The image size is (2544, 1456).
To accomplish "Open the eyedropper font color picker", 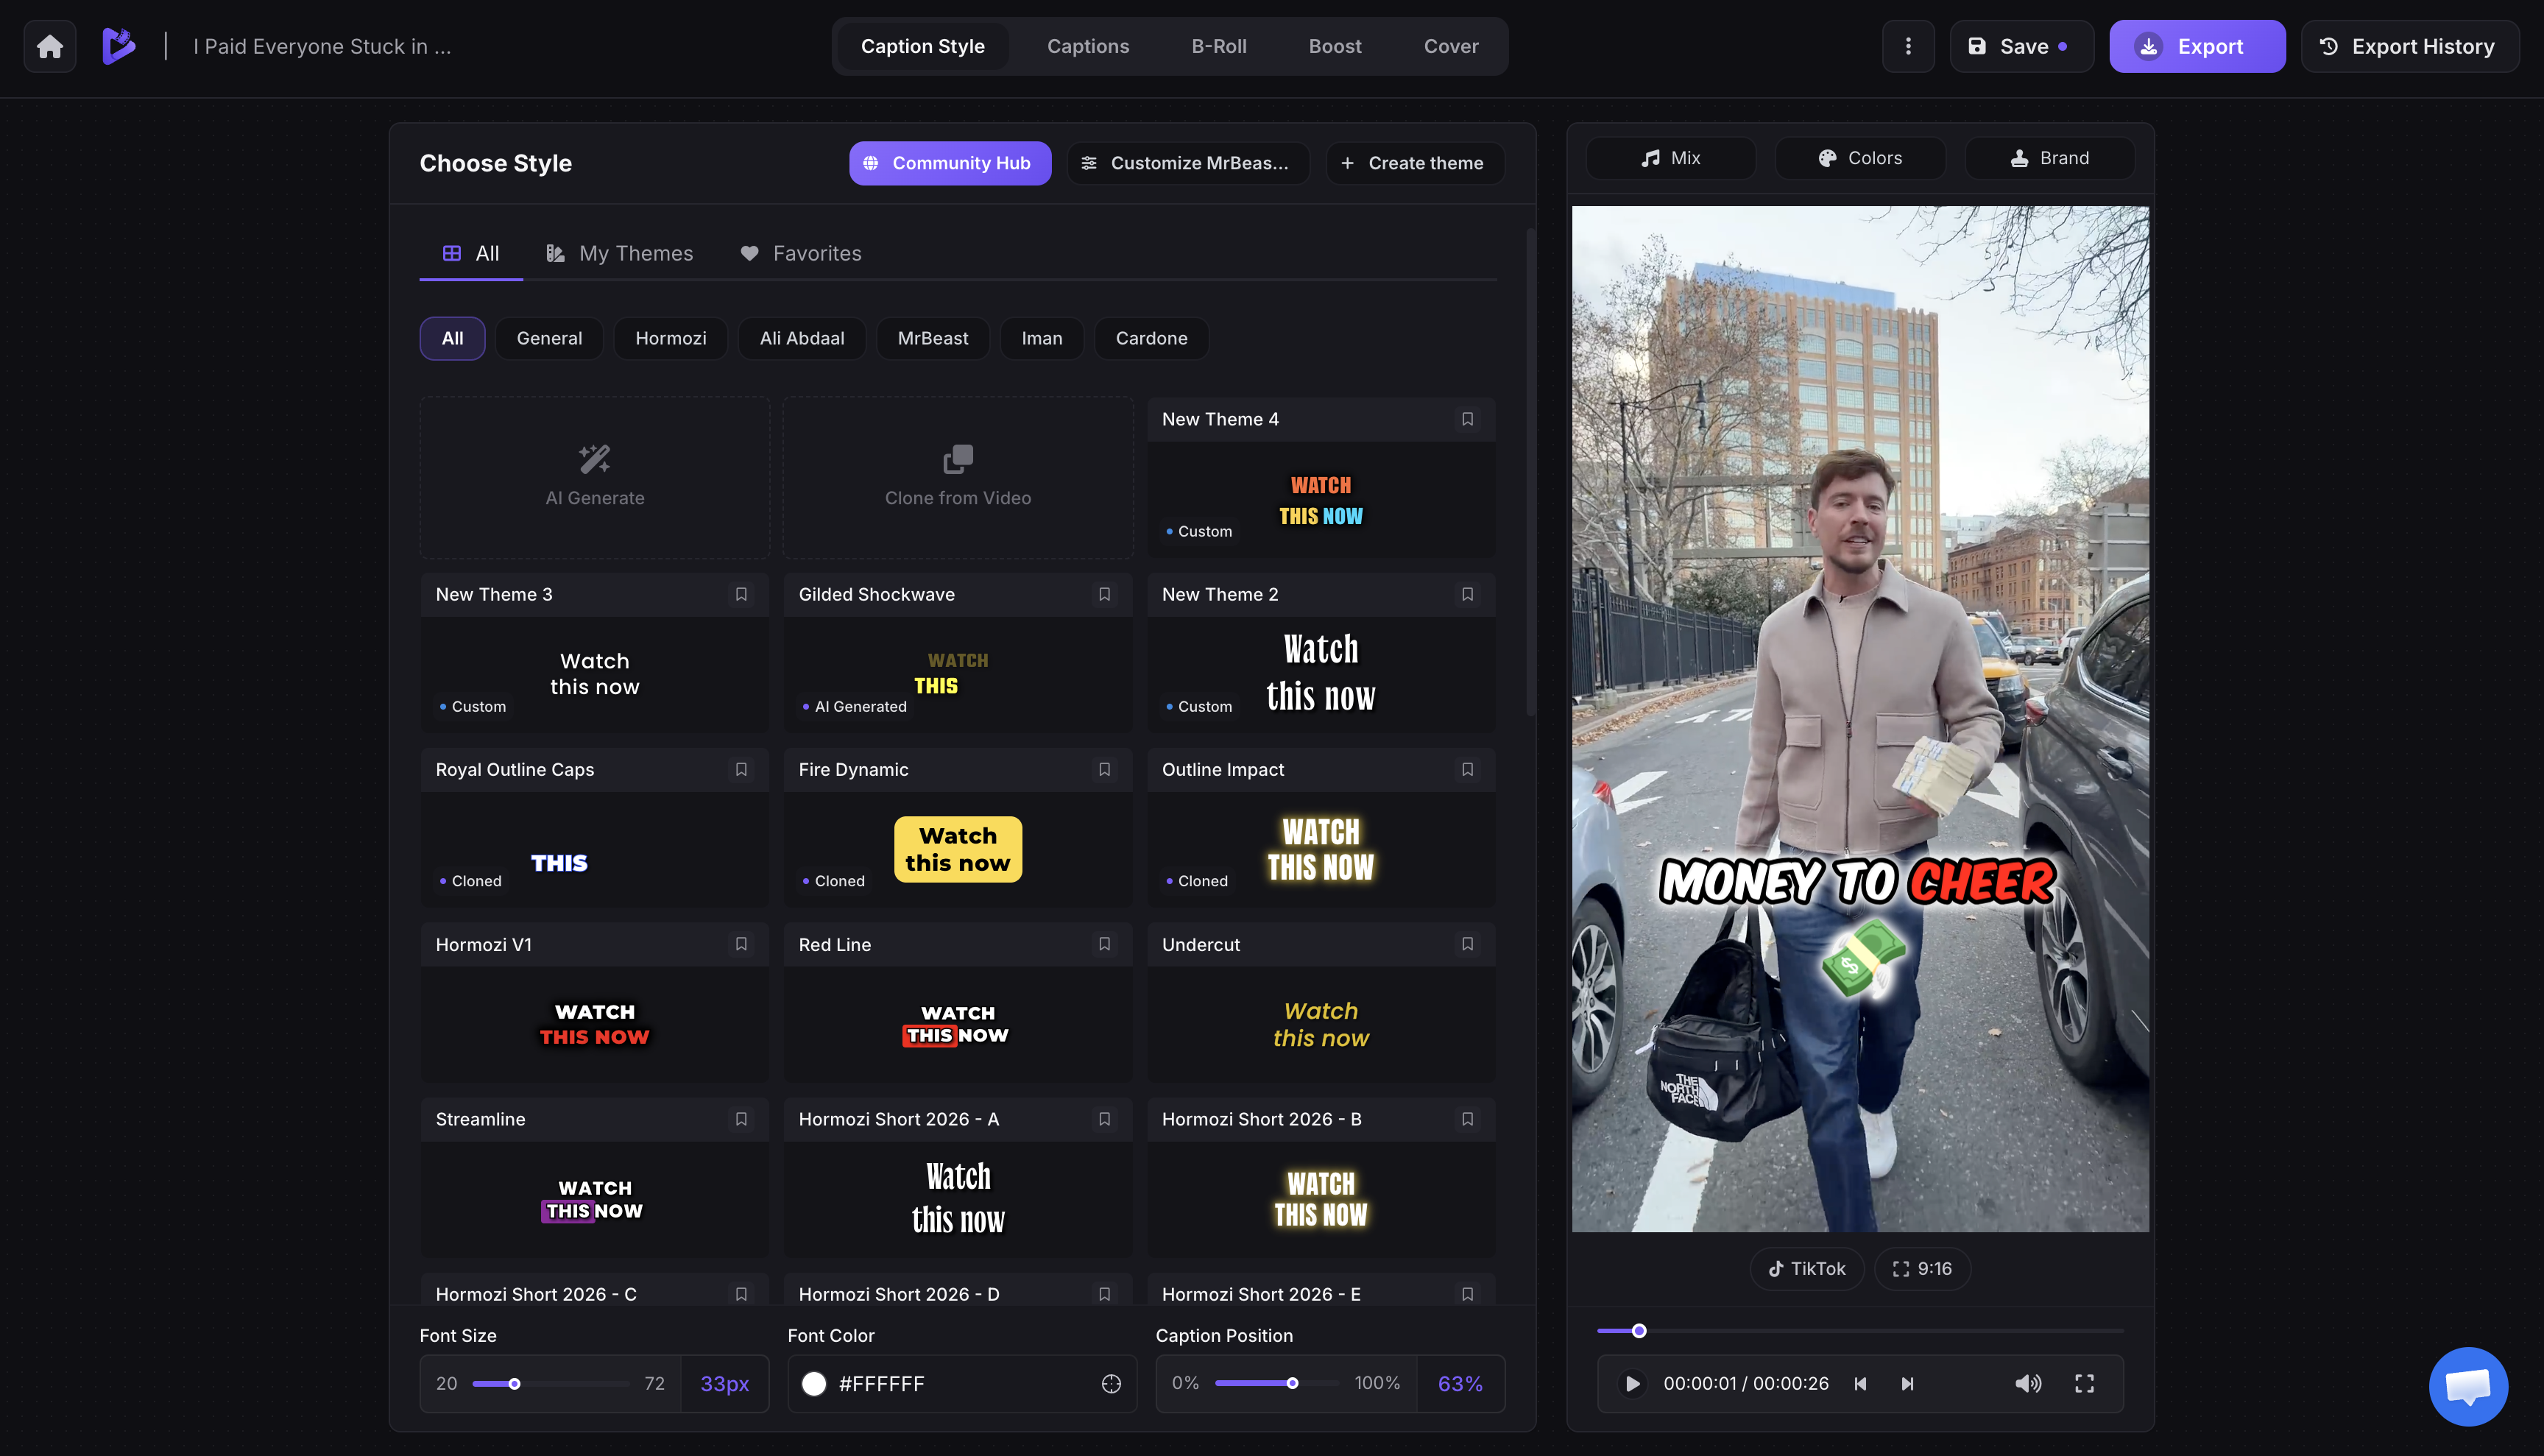I will click(x=1111, y=1383).
